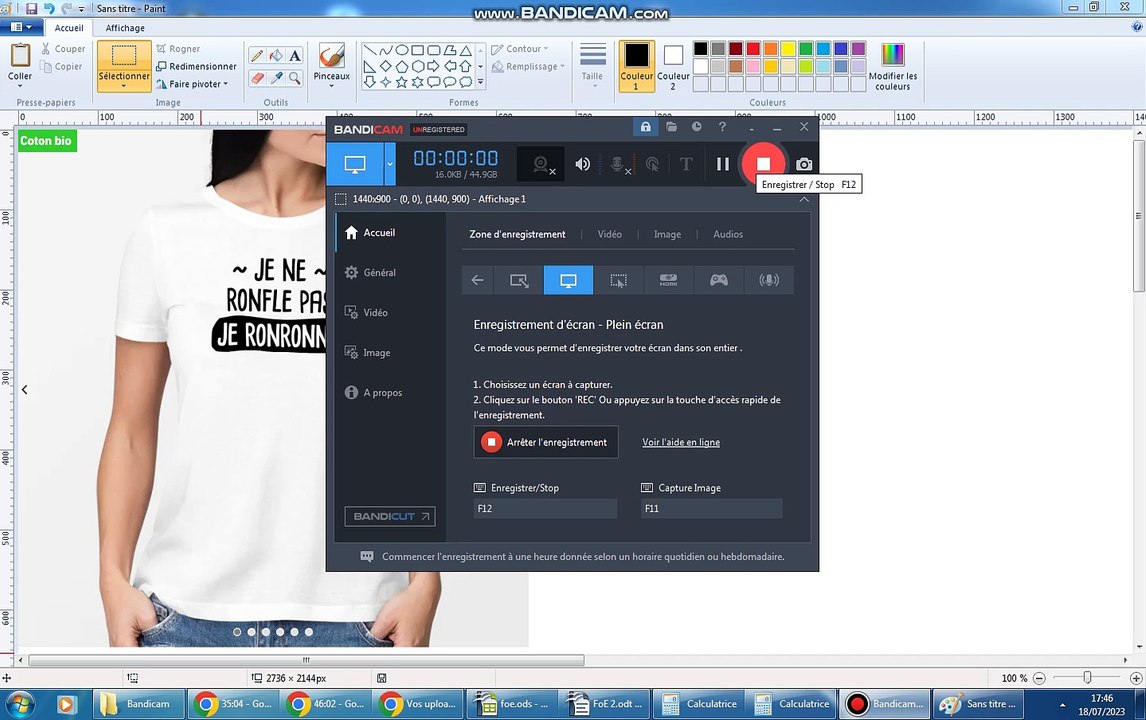Image resolution: width=1146 pixels, height=720 pixels.
Task: Open the recording mode dropdown arrow
Action: (x=390, y=164)
